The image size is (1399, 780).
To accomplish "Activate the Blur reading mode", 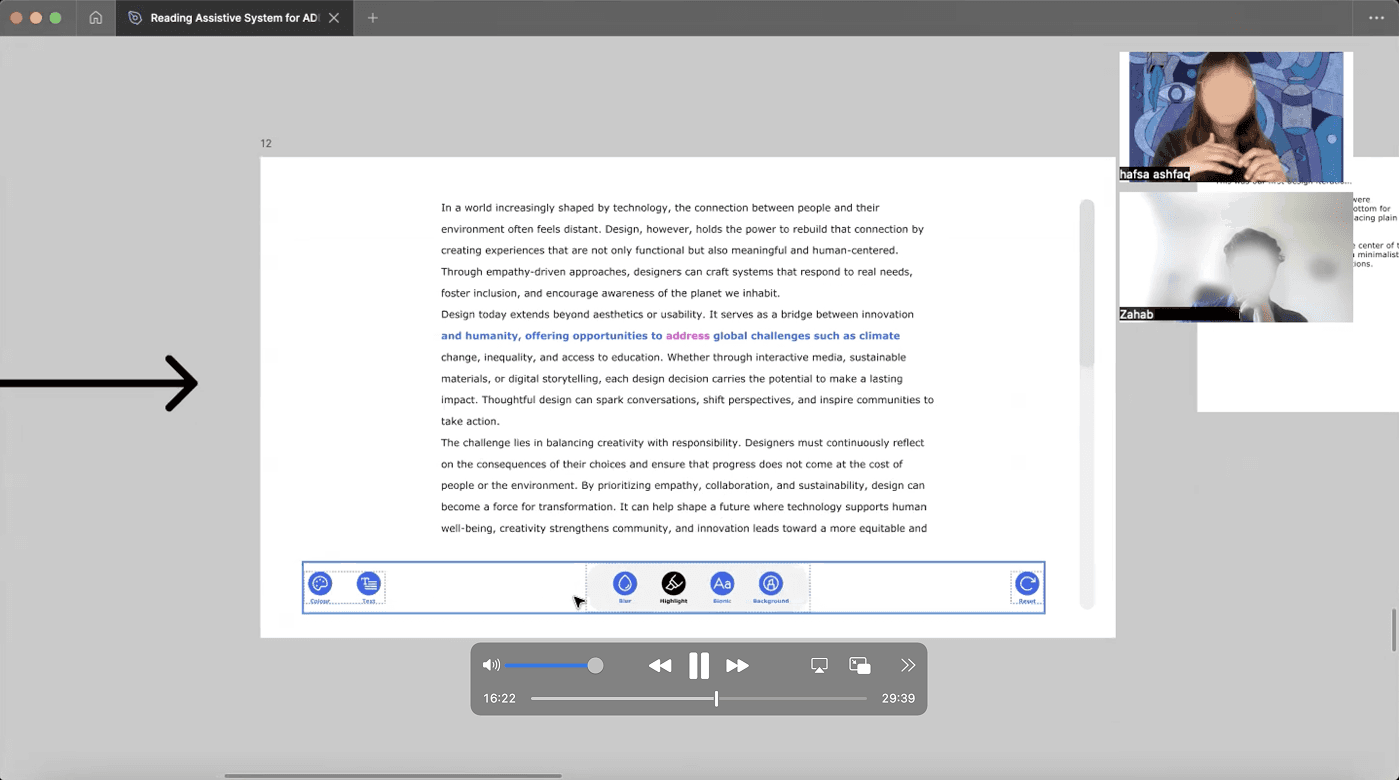I will 625,583.
